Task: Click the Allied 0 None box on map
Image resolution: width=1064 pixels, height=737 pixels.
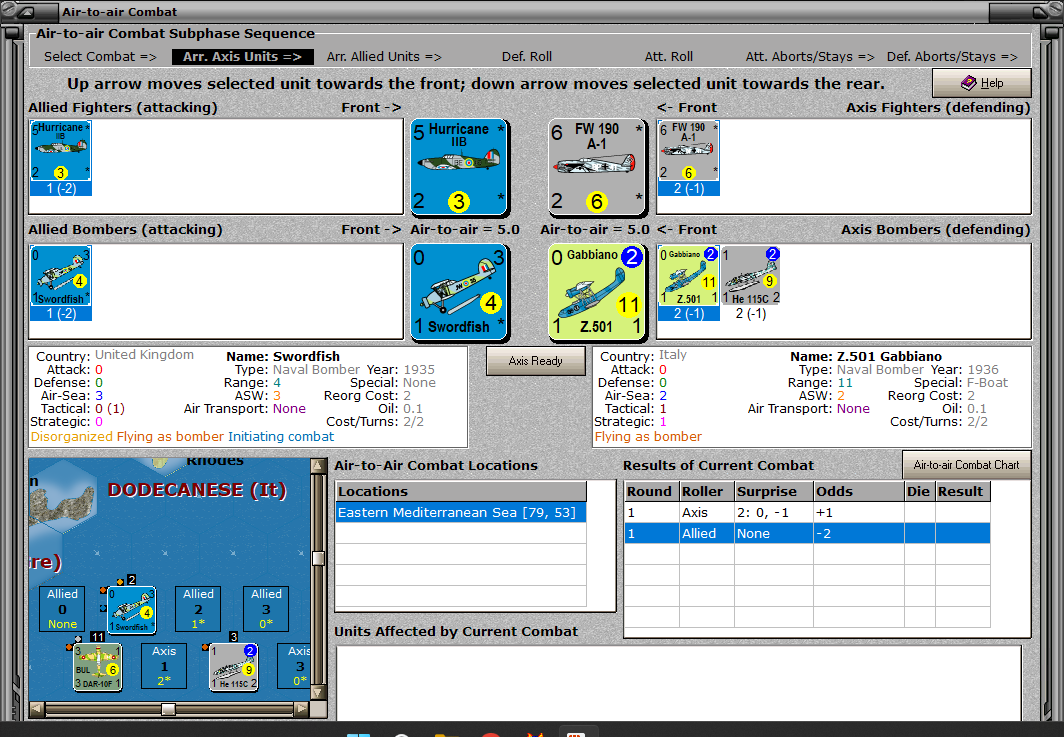Action: tap(62, 609)
